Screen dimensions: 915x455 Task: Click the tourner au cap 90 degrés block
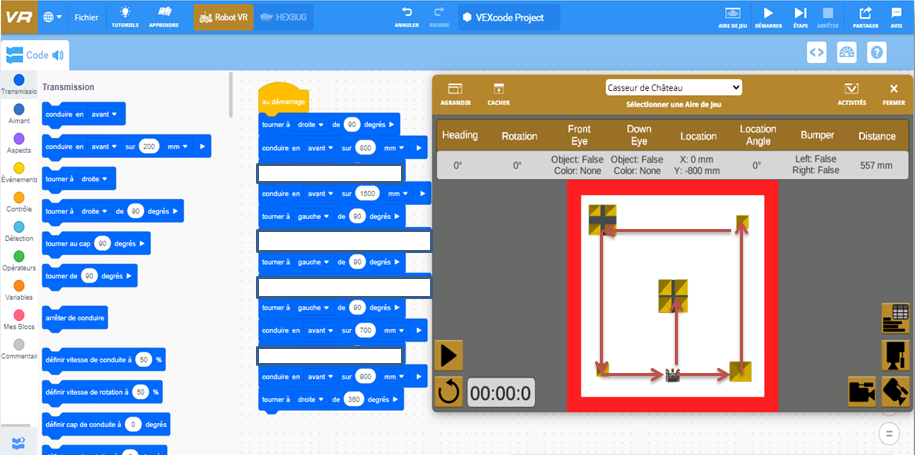pyautogui.click(x=96, y=243)
